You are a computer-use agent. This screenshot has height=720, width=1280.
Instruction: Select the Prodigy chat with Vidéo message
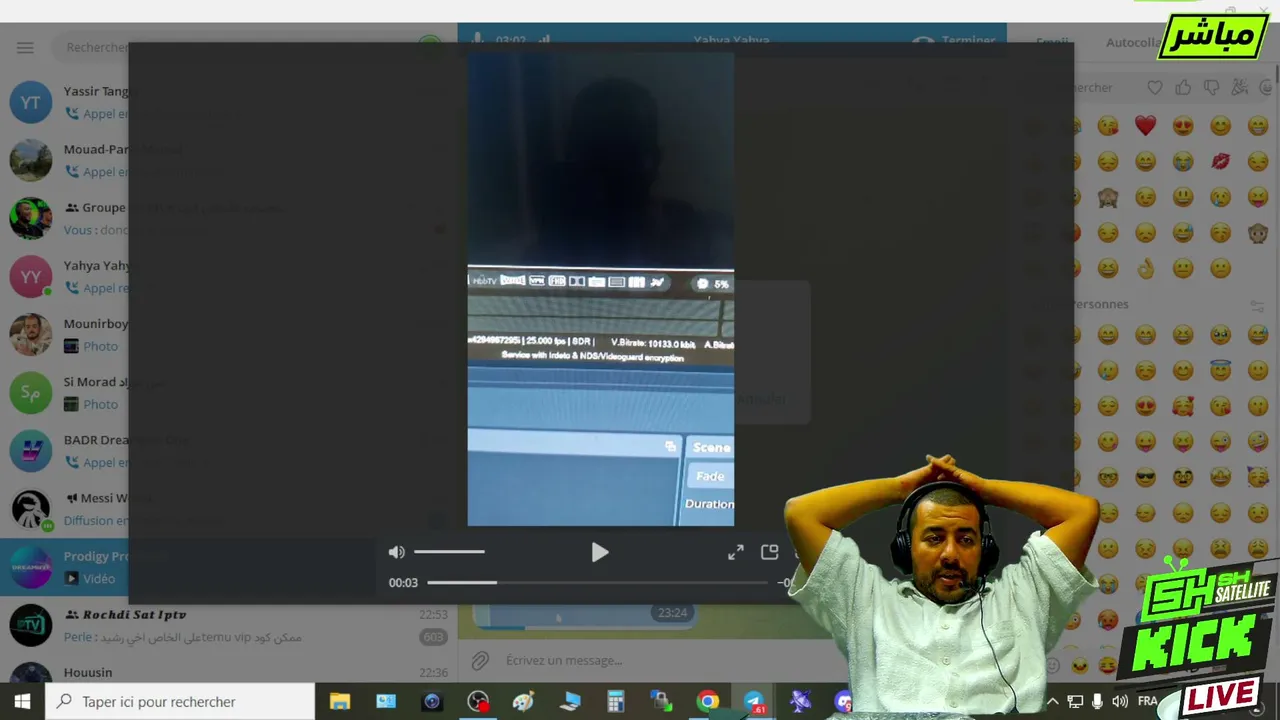[229, 567]
